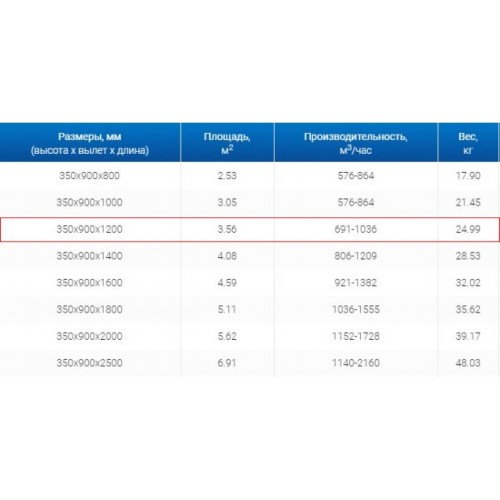Select the 350x900x1600 size cell
Screen dimensions: 500x500
(89, 283)
